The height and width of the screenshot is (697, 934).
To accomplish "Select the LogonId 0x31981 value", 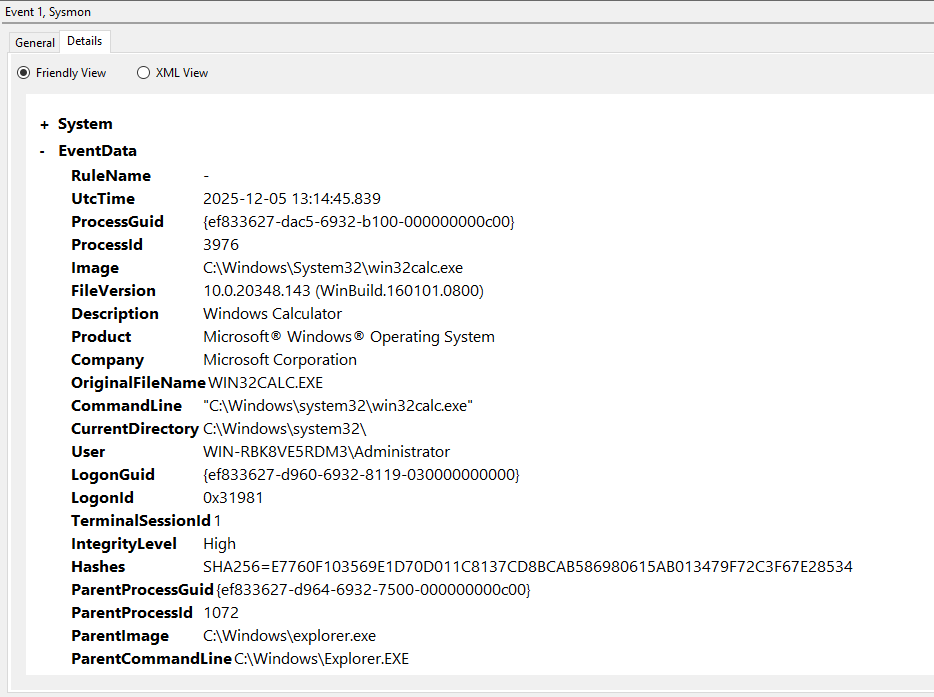I will click(x=233, y=498).
